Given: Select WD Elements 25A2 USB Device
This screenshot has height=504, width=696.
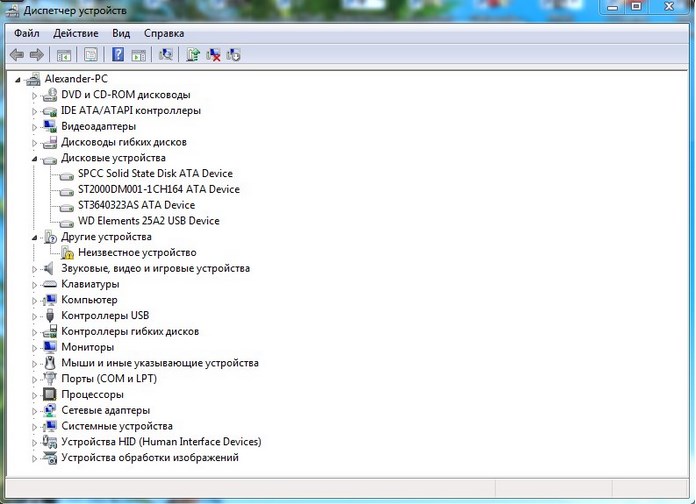Looking at the screenshot, I should [149, 221].
